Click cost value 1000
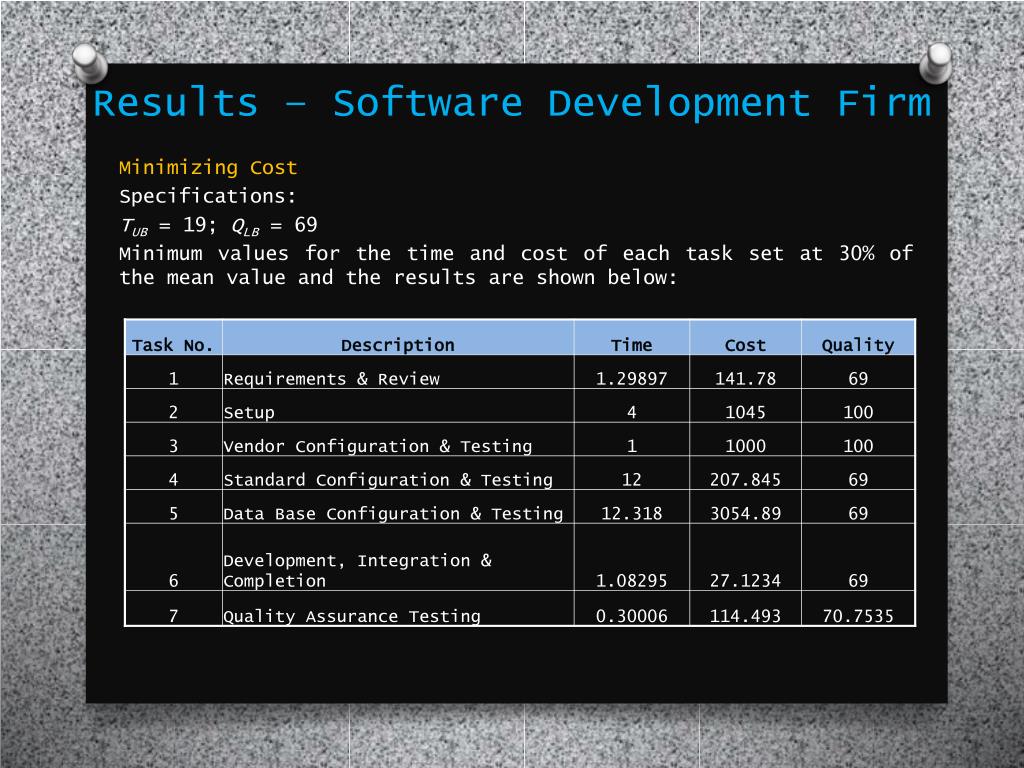Viewport: 1024px width, 768px height. click(745, 446)
